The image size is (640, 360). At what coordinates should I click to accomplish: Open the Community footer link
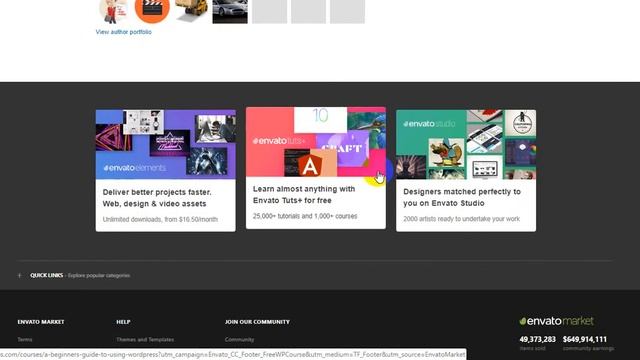pyautogui.click(x=240, y=340)
